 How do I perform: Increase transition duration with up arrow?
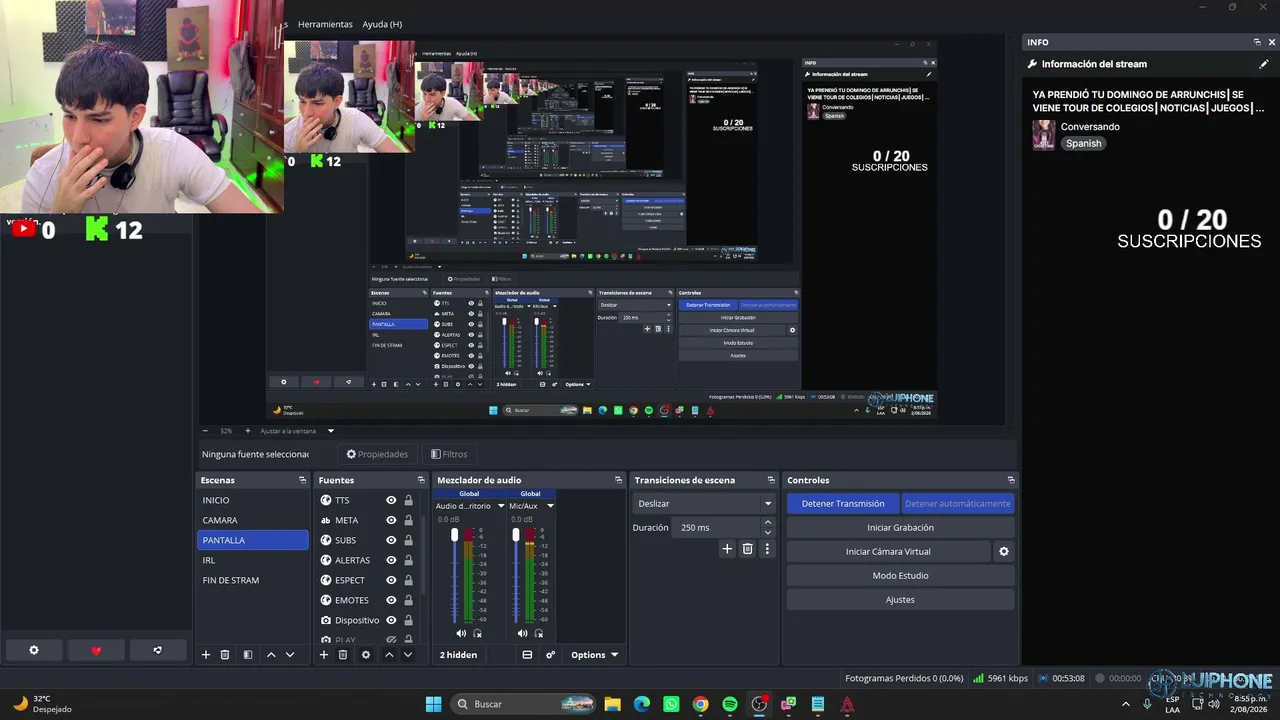click(x=768, y=522)
